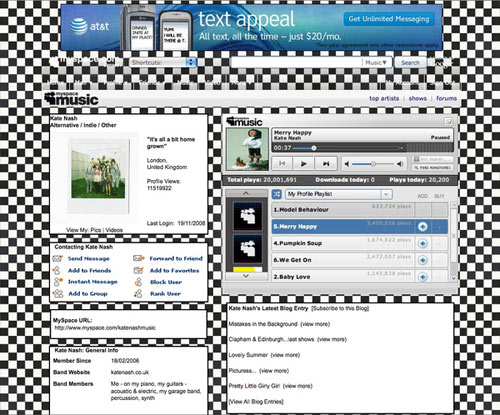Click the Search button
The image size is (500, 415).
(410, 63)
